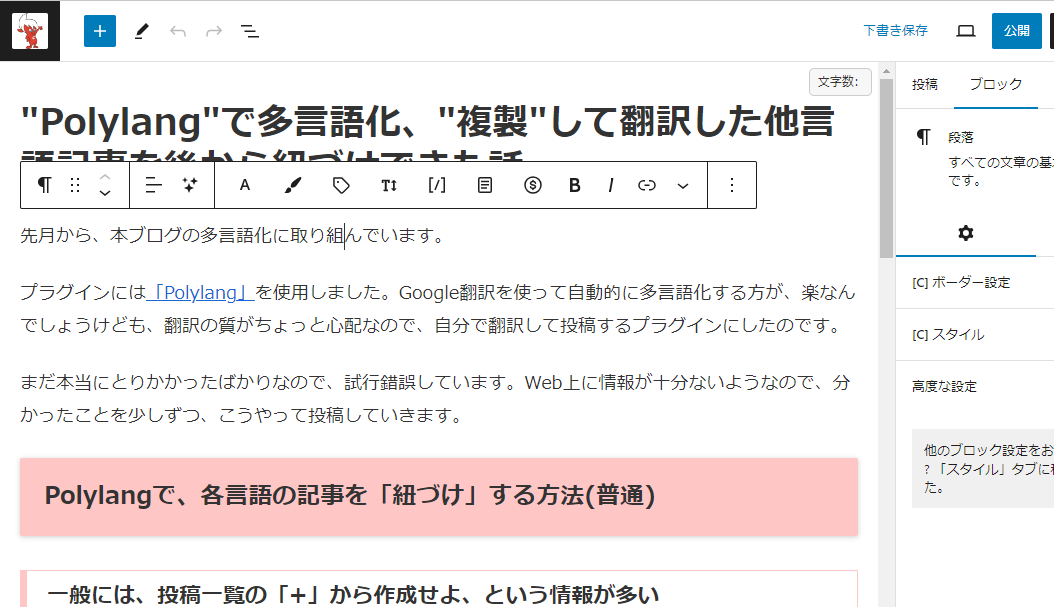Click the tag icon in the block toolbar
Image resolution: width=1054 pixels, height=607 pixels.
341,185
